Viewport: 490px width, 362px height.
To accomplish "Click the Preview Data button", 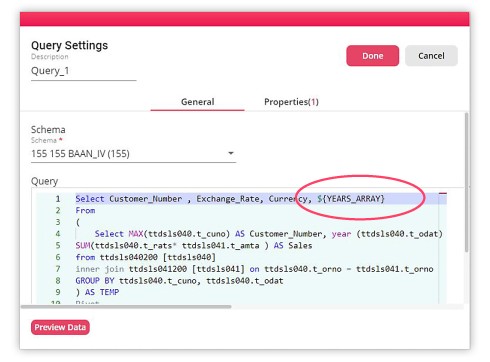I will [60, 327].
